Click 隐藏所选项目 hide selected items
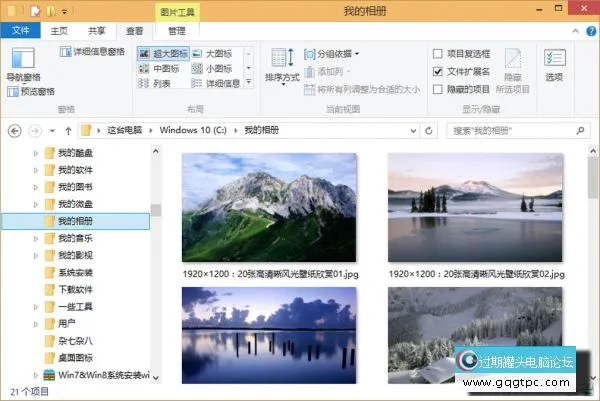The width and height of the screenshot is (600, 401). click(x=513, y=71)
